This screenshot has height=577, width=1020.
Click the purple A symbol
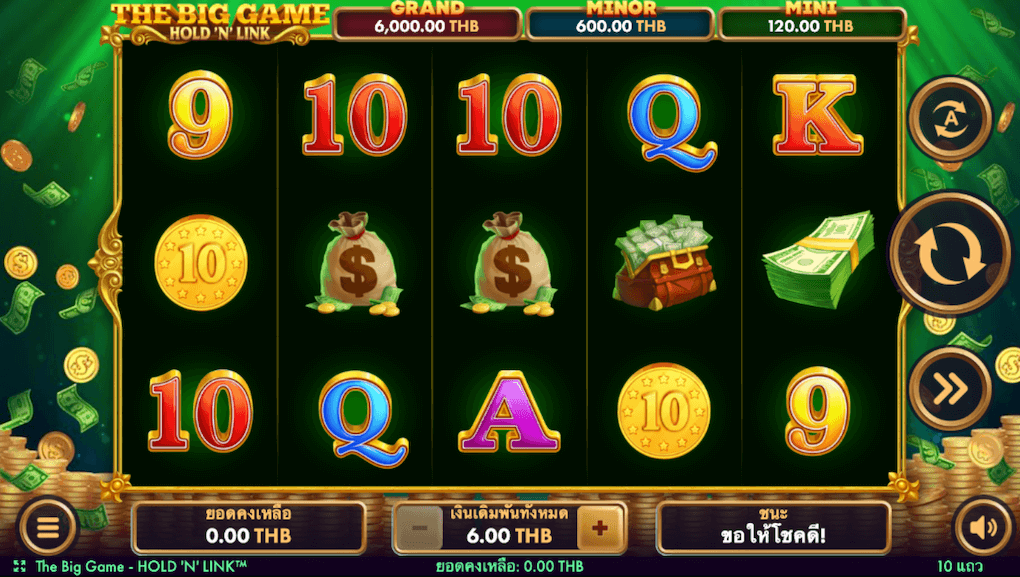tap(509, 412)
